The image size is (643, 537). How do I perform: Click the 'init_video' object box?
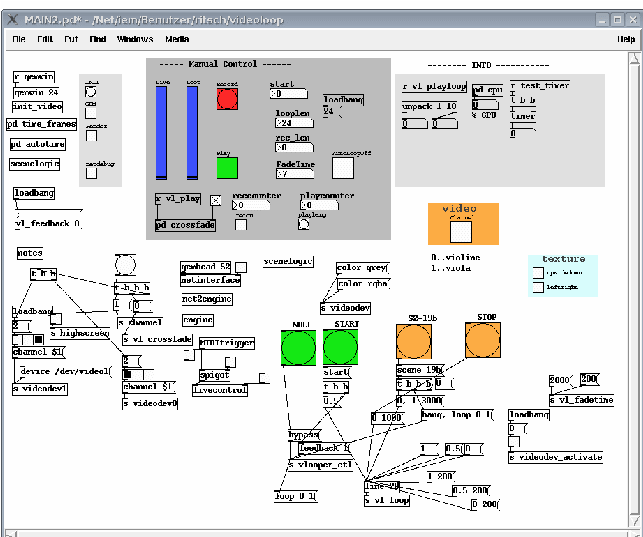point(38,106)
